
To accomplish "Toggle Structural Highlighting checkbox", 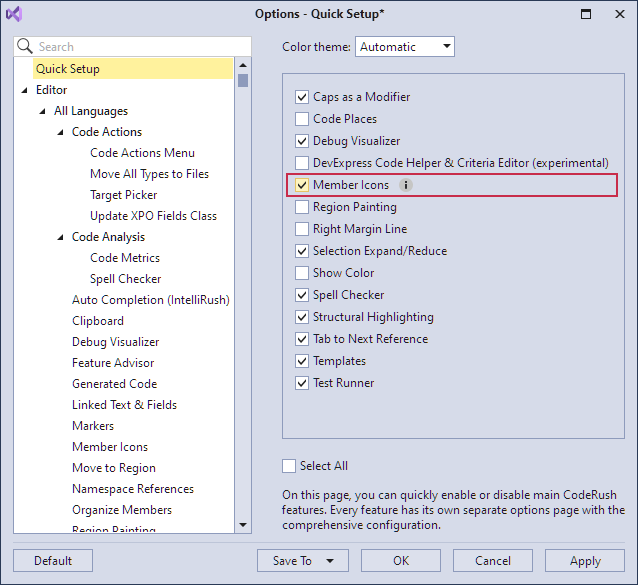I will 302,317.
